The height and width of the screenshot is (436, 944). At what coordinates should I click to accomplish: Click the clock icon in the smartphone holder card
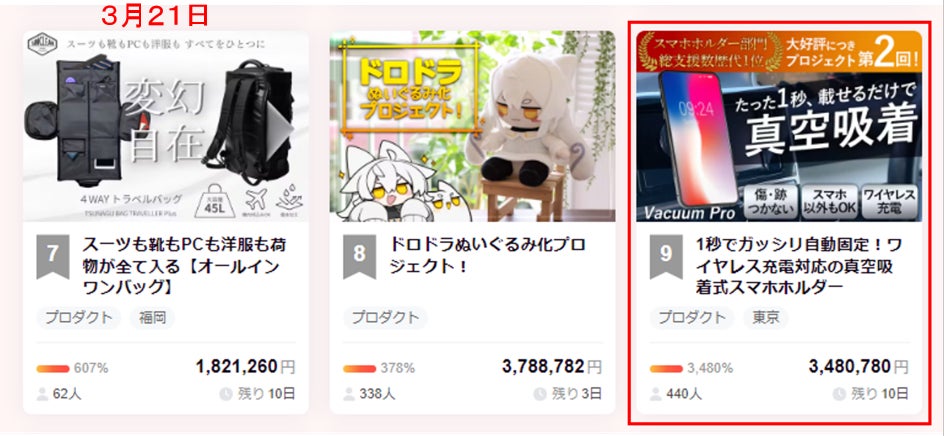click(x=839, y=394)
